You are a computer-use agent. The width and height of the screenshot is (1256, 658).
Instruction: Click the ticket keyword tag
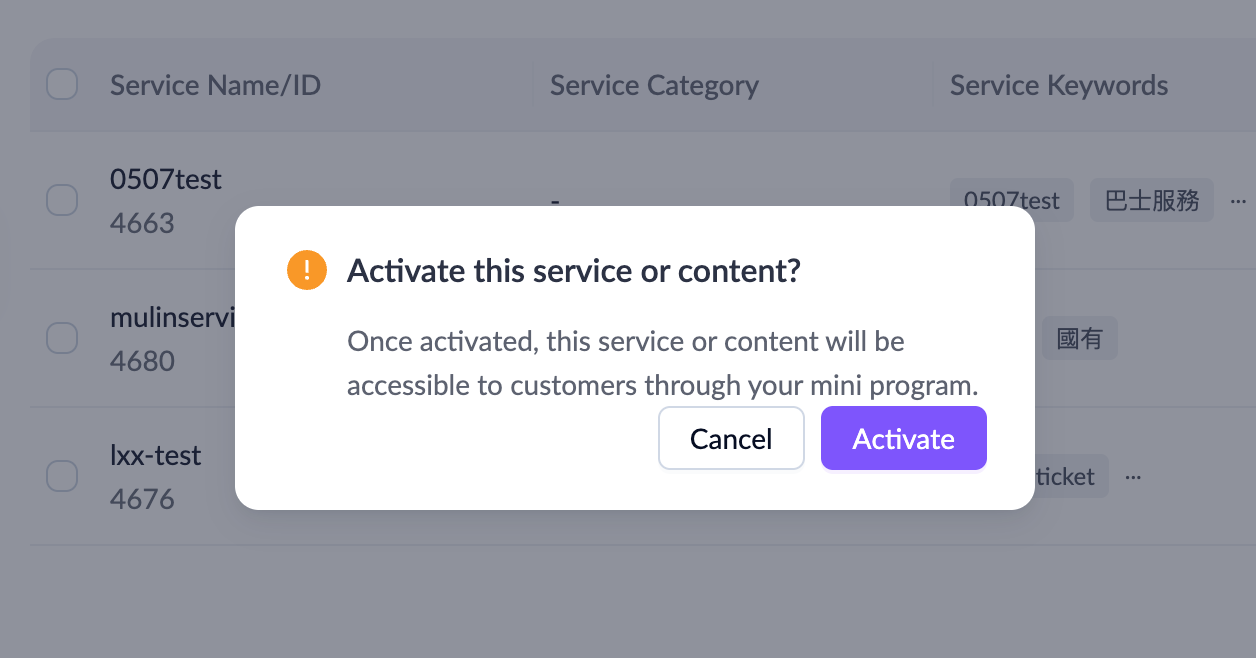[x=1065, y=477]
